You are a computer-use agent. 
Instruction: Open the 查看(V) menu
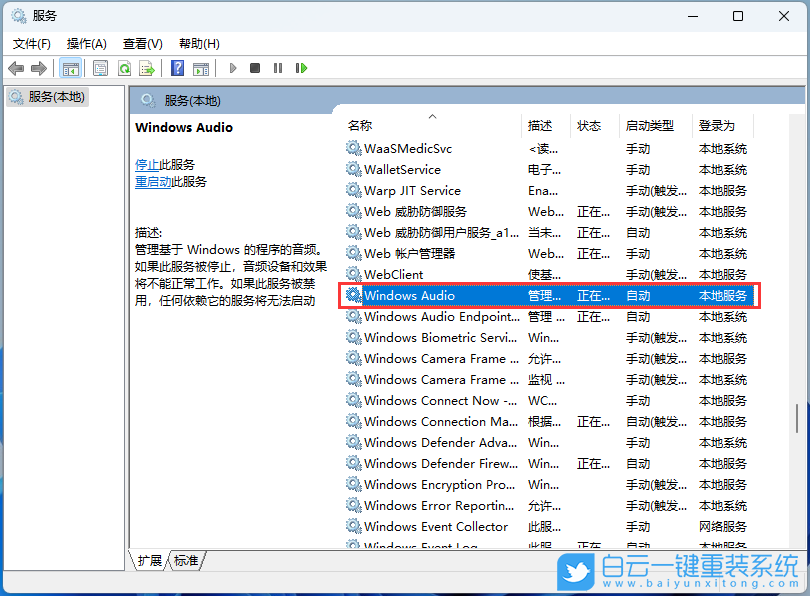point(142,43)
